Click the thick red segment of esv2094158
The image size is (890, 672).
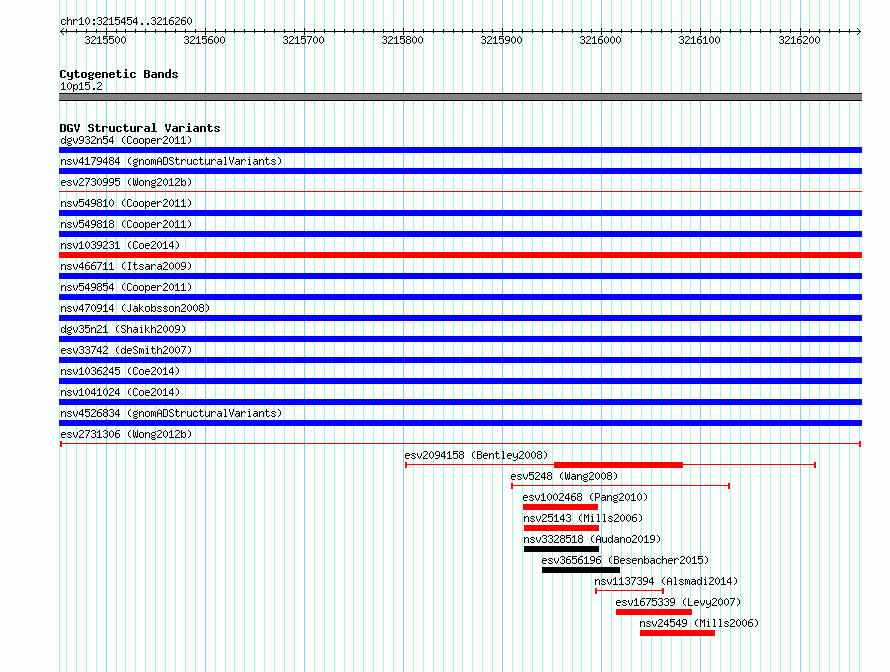[x=618, y=465]
